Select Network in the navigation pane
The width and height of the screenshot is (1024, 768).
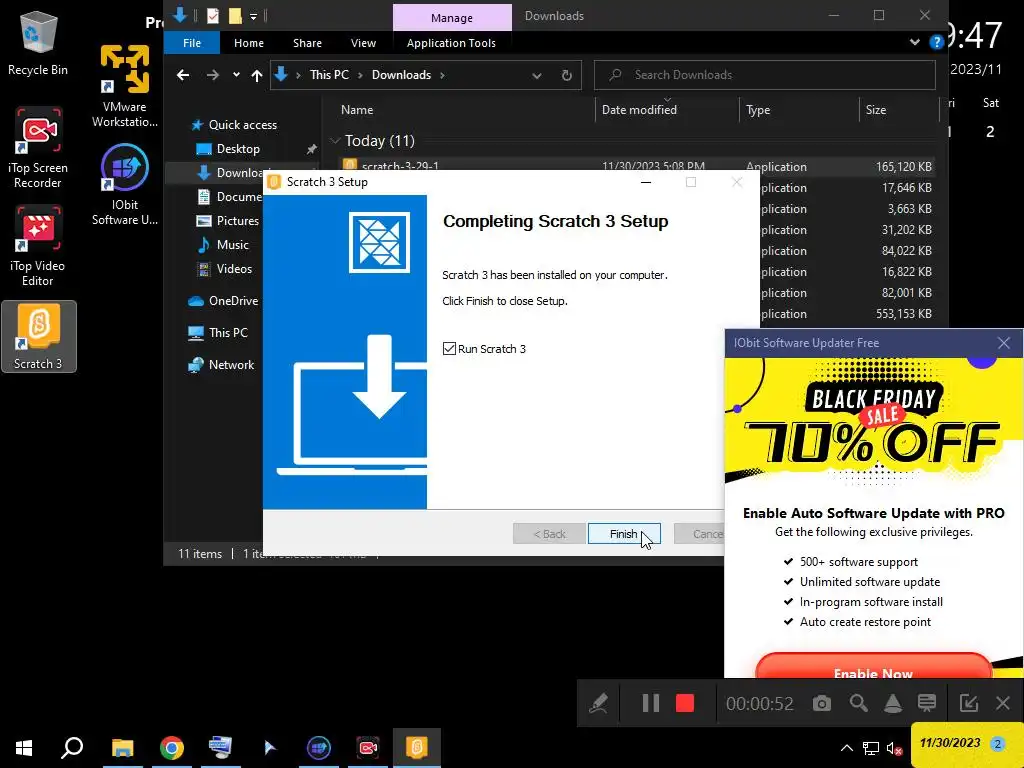tap(231, 365)
